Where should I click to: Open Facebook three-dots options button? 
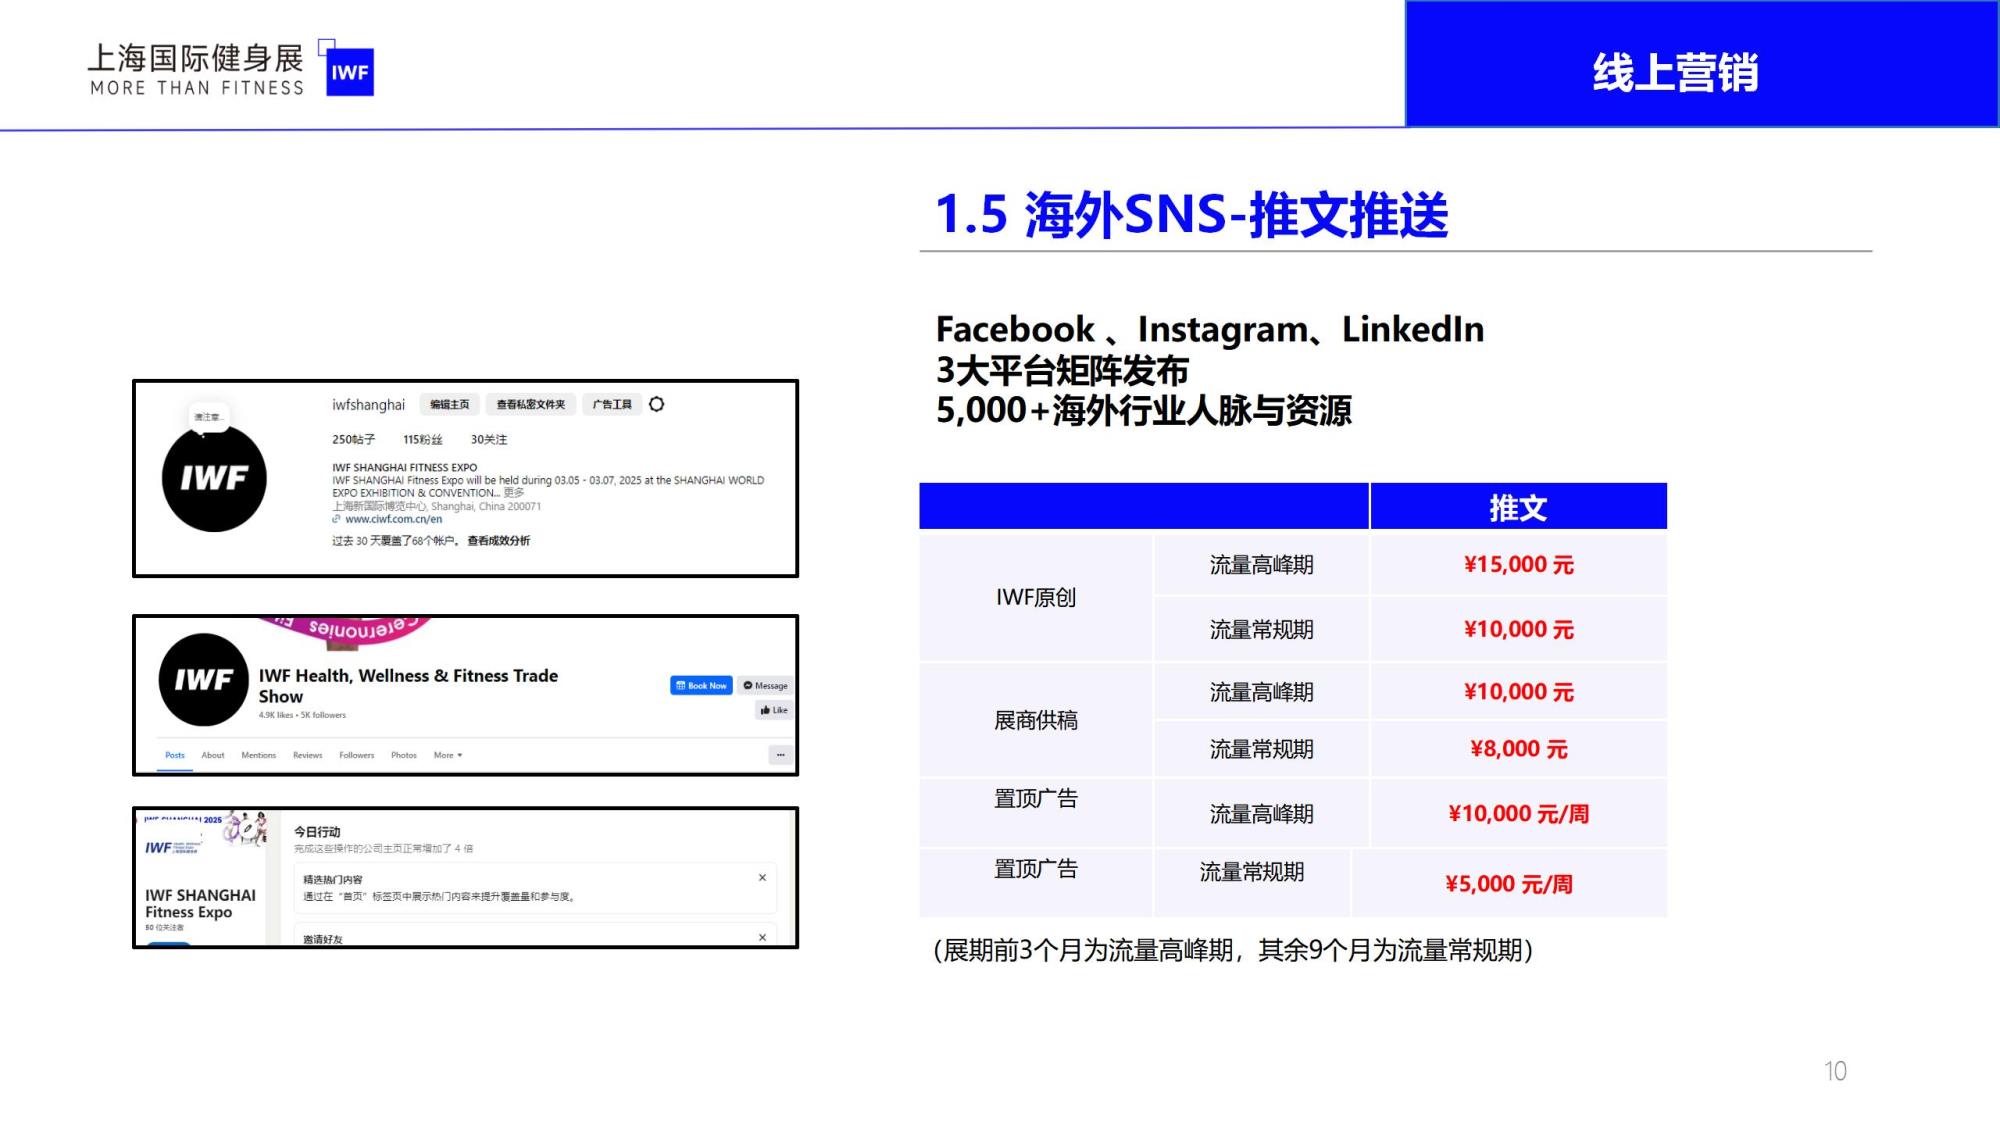780,755
